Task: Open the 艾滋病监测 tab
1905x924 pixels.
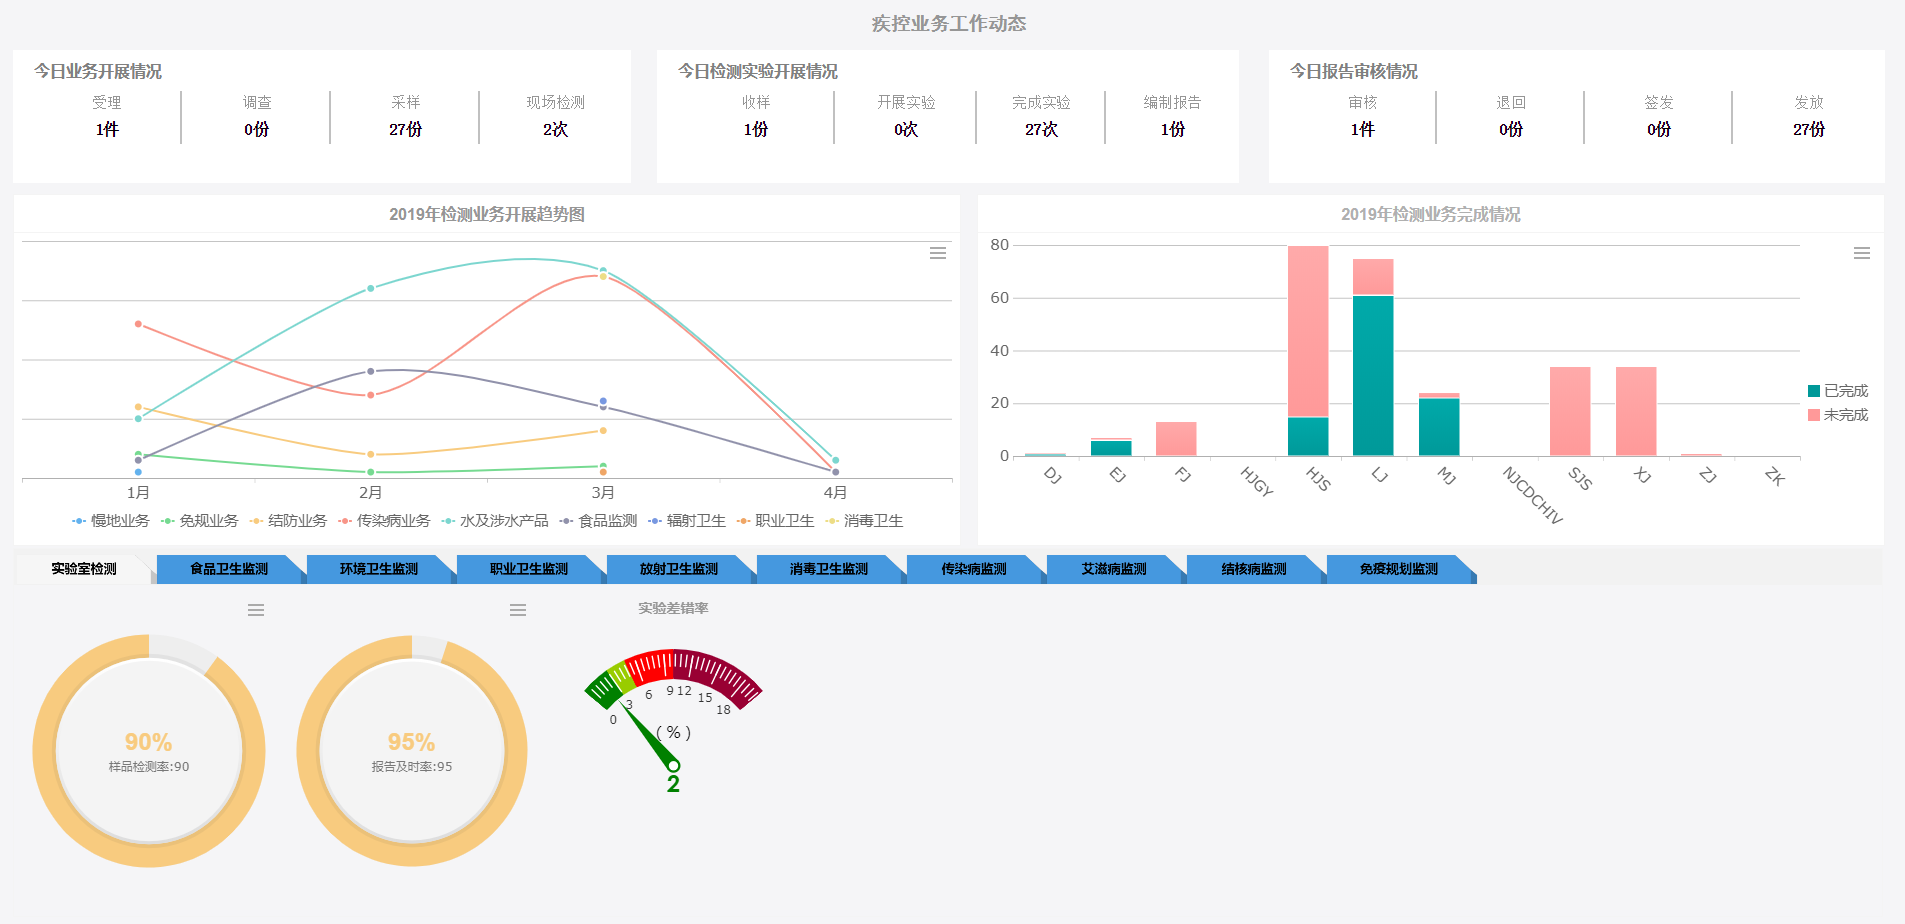Action: coord(1114,569)
